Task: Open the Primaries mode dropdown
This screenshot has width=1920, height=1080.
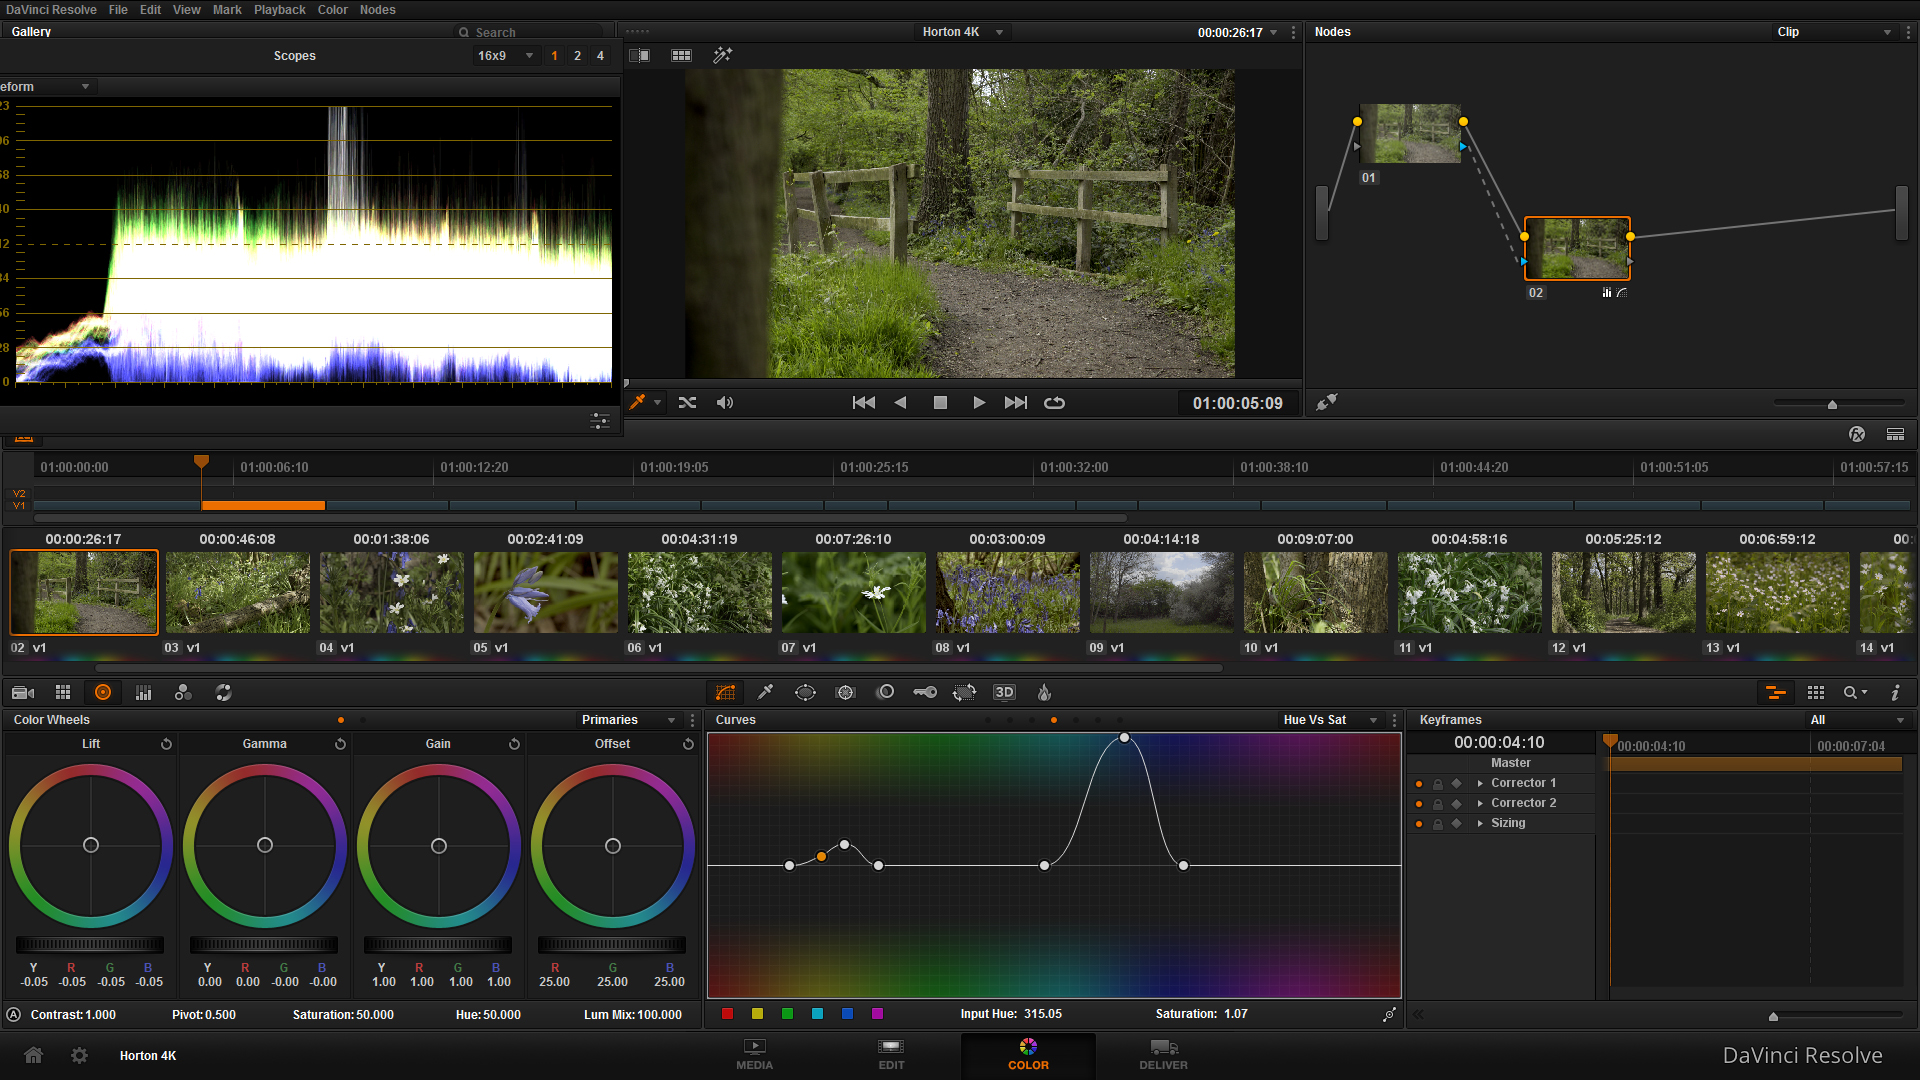Action: [629, 720]
